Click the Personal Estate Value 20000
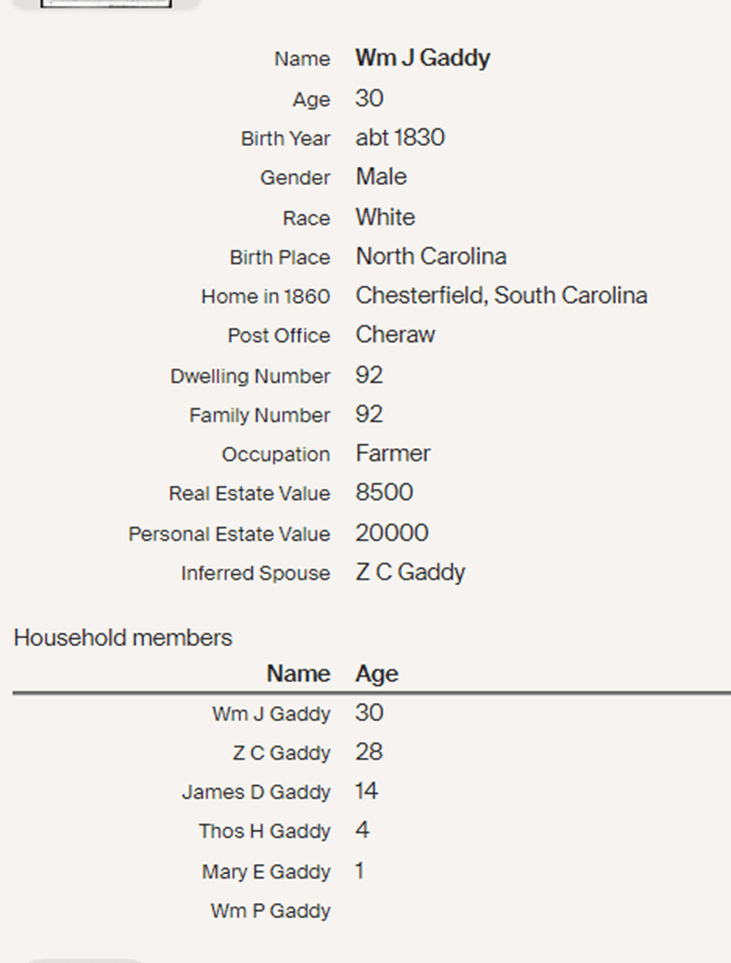The width and height of the screenshot is (731, 963). (392, 533)
